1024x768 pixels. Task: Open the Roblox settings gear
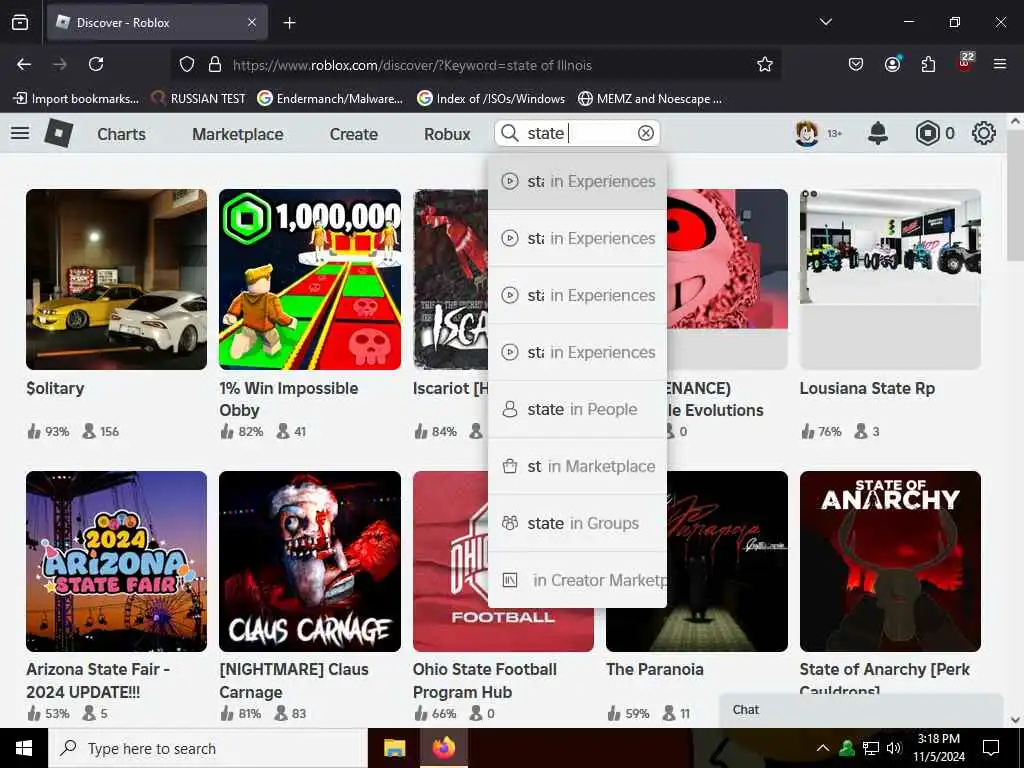pos(984,133)
